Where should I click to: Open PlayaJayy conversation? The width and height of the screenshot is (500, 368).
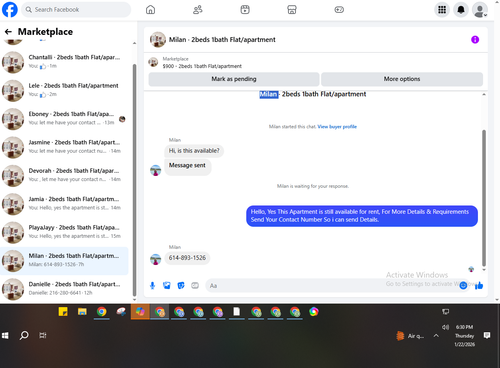tap(64, 232)
